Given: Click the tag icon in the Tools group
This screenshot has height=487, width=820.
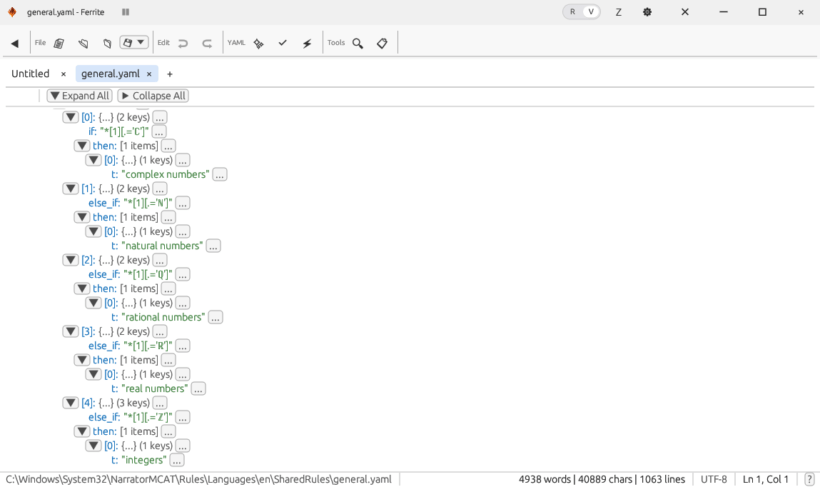Looking at the screenshot, I should (382, 43).
